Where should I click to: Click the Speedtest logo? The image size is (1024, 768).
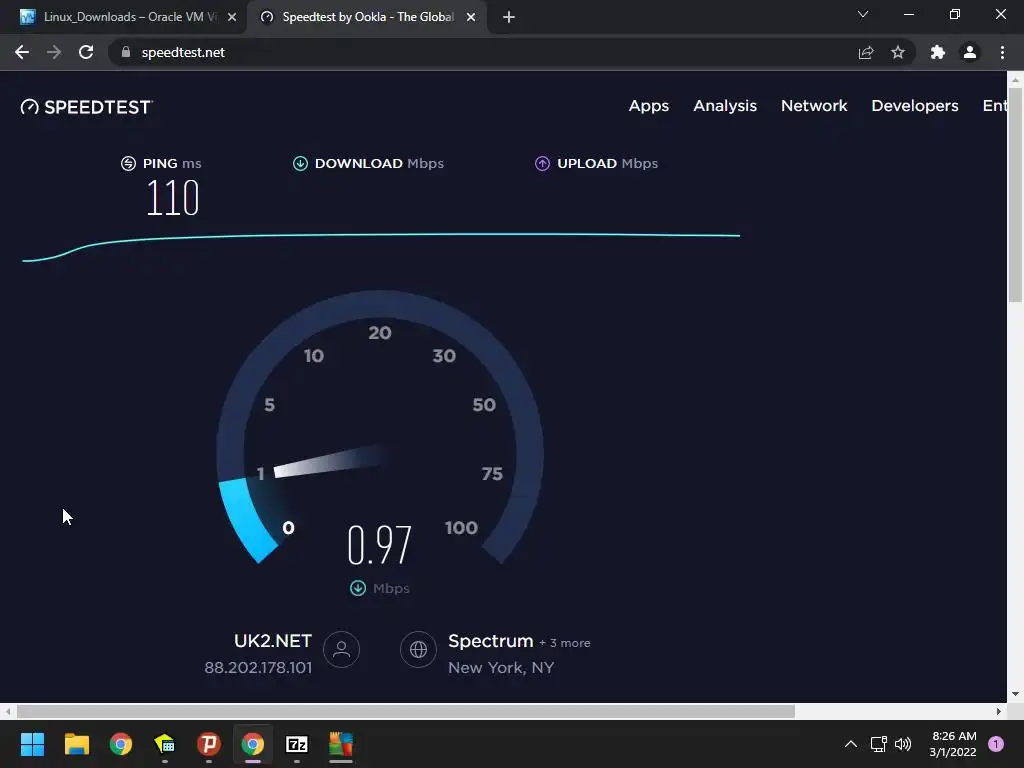click(86, 107)
